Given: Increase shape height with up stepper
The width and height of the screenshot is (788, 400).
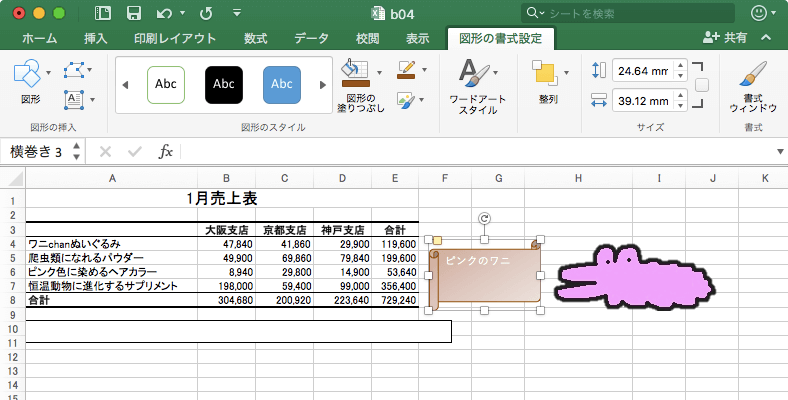Looking at the screenshot, I should coord(680,65).
